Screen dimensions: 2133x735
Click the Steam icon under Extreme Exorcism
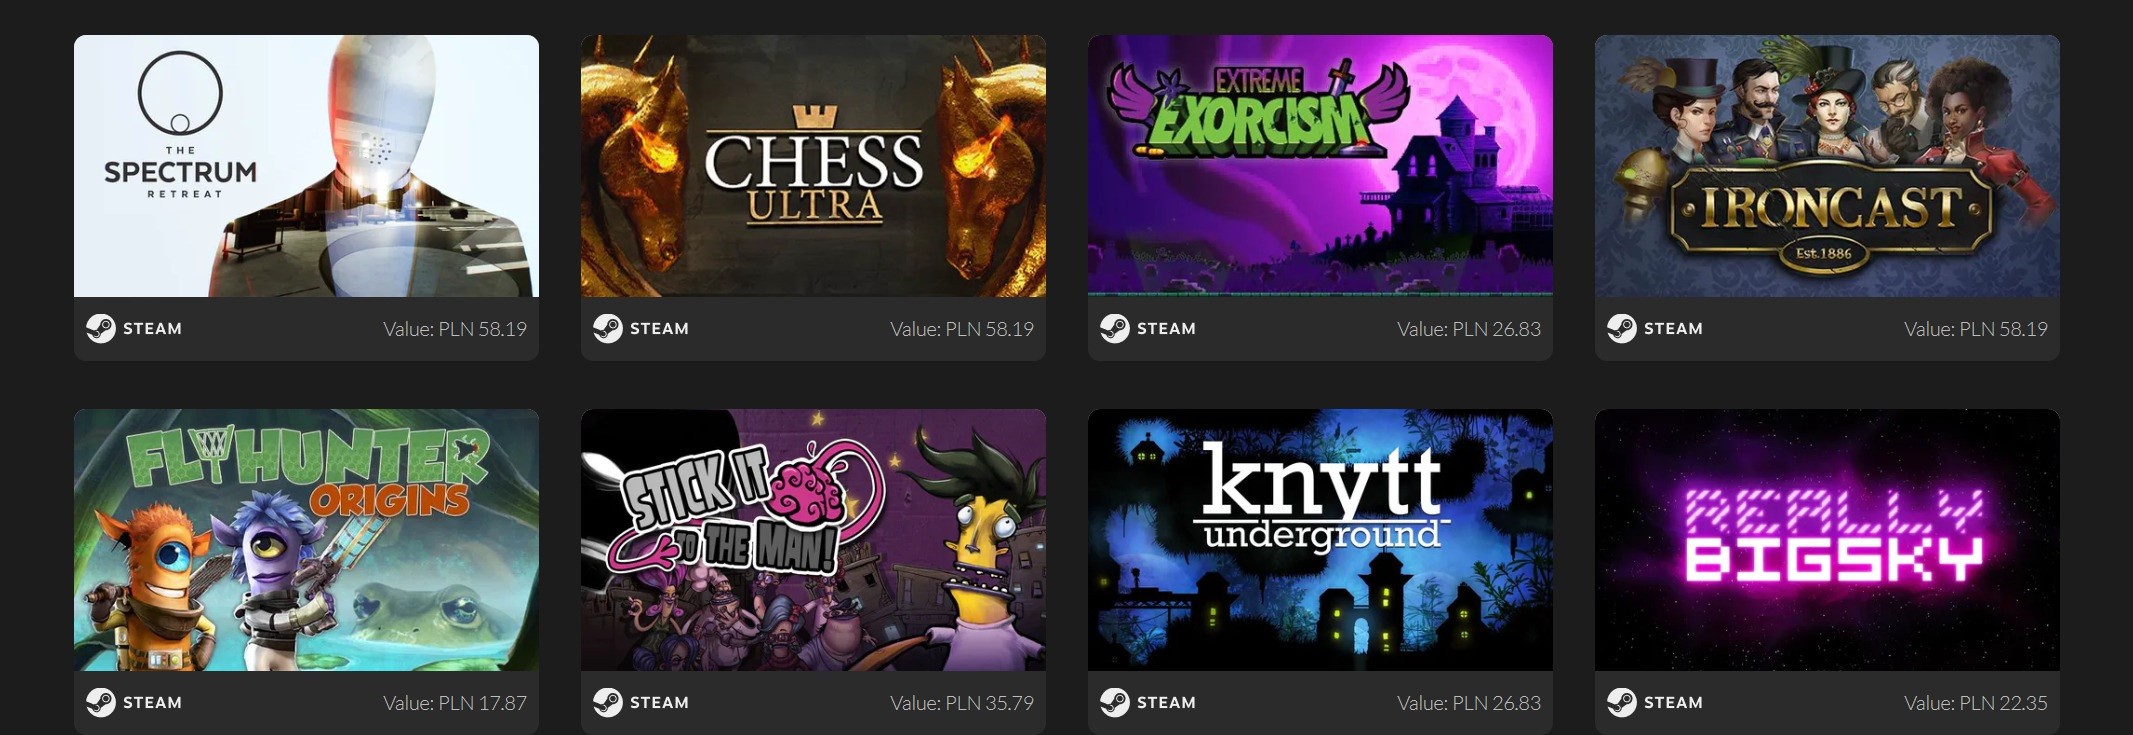tap(1115, 329)
